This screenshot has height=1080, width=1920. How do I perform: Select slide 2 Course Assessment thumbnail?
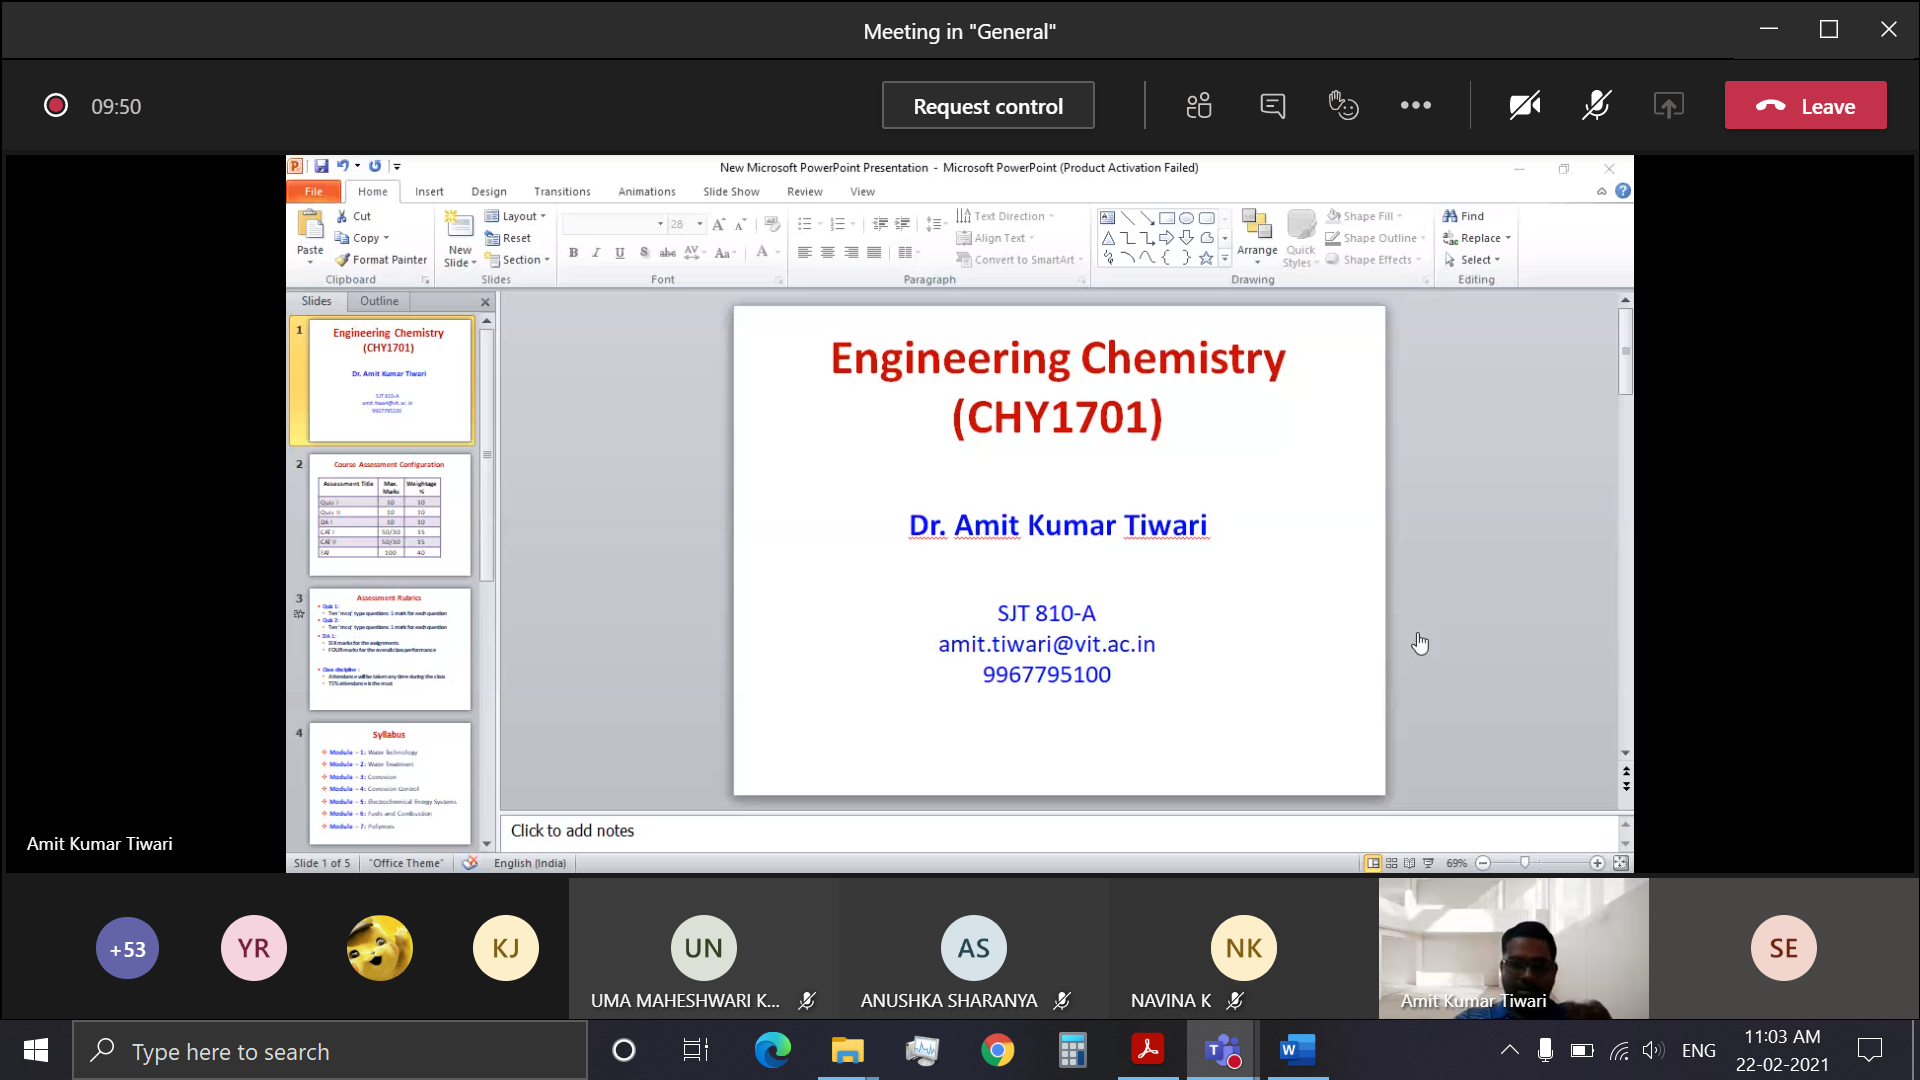389,514
